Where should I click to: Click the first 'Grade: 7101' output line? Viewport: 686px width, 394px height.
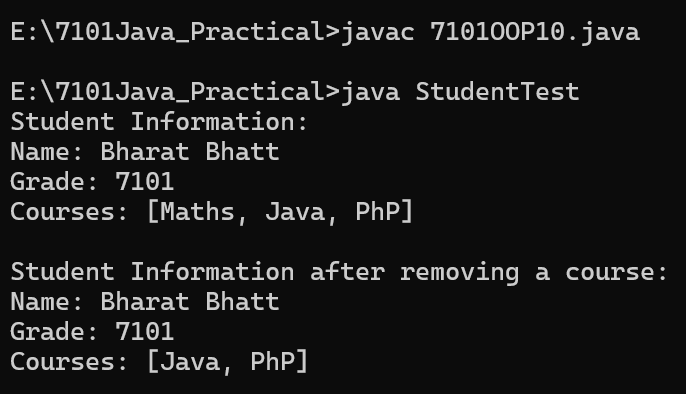pyautogui.click(x=92, y=181)
